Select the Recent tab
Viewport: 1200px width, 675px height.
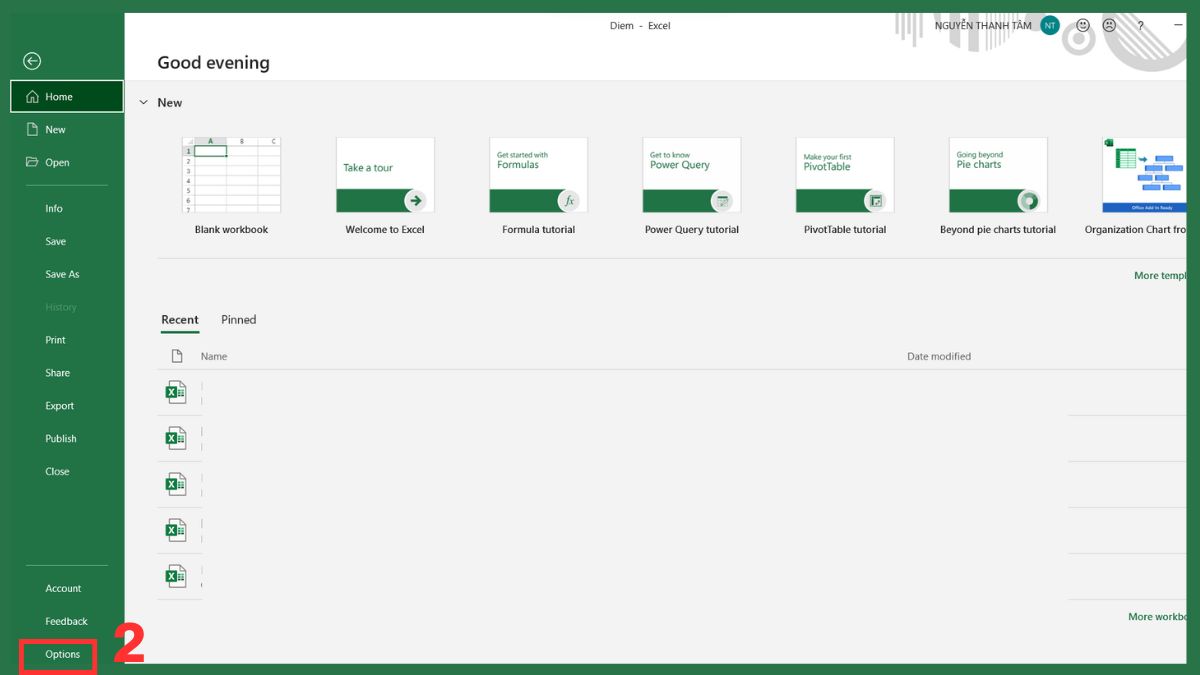[180, 320]
